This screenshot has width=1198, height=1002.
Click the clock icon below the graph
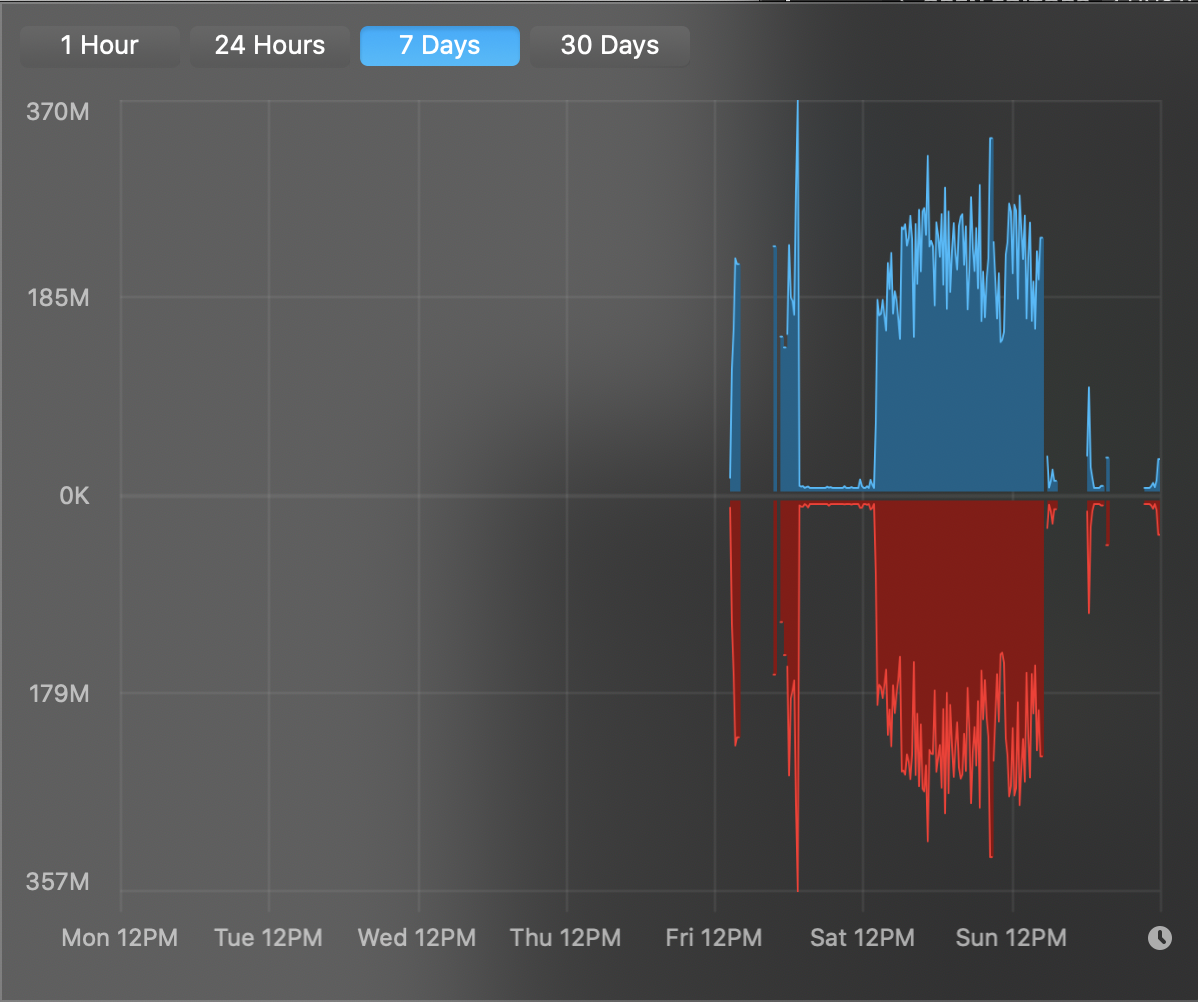tap(1159, 938)
